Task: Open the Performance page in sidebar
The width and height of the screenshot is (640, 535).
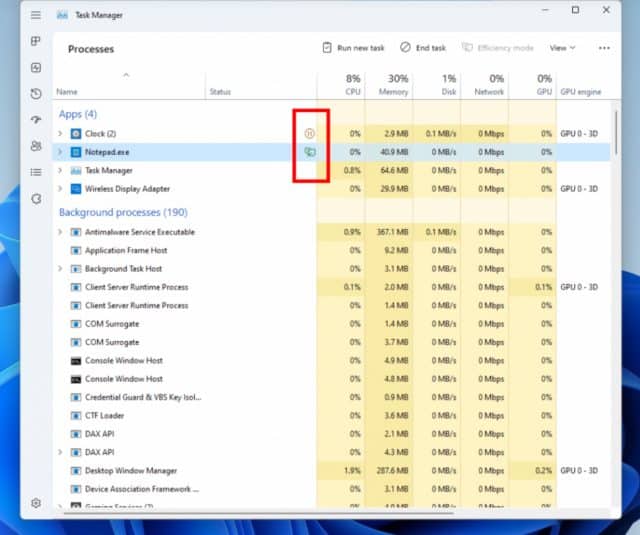Action: tap(36, 67)
